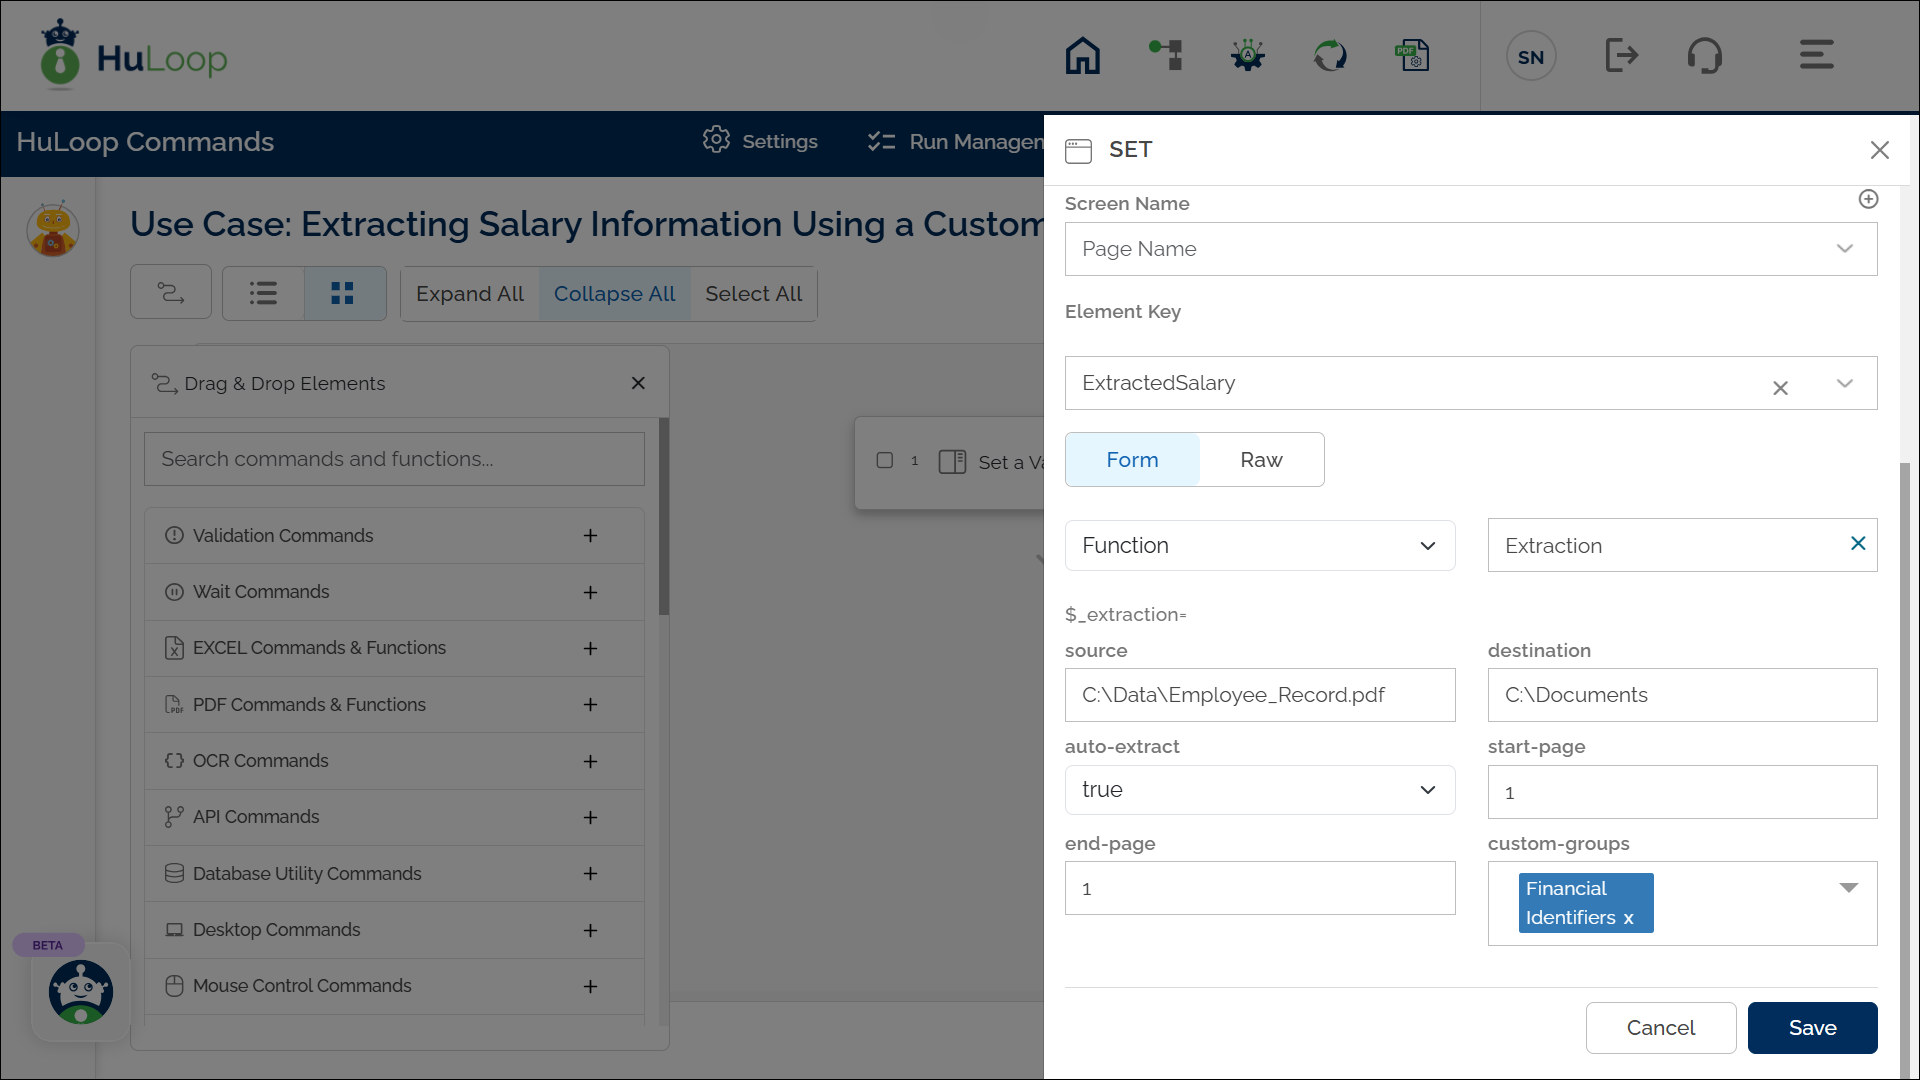Open the PDF settings icon in header
This screenshot has width=1920, height=1080.
(1412, 56)
